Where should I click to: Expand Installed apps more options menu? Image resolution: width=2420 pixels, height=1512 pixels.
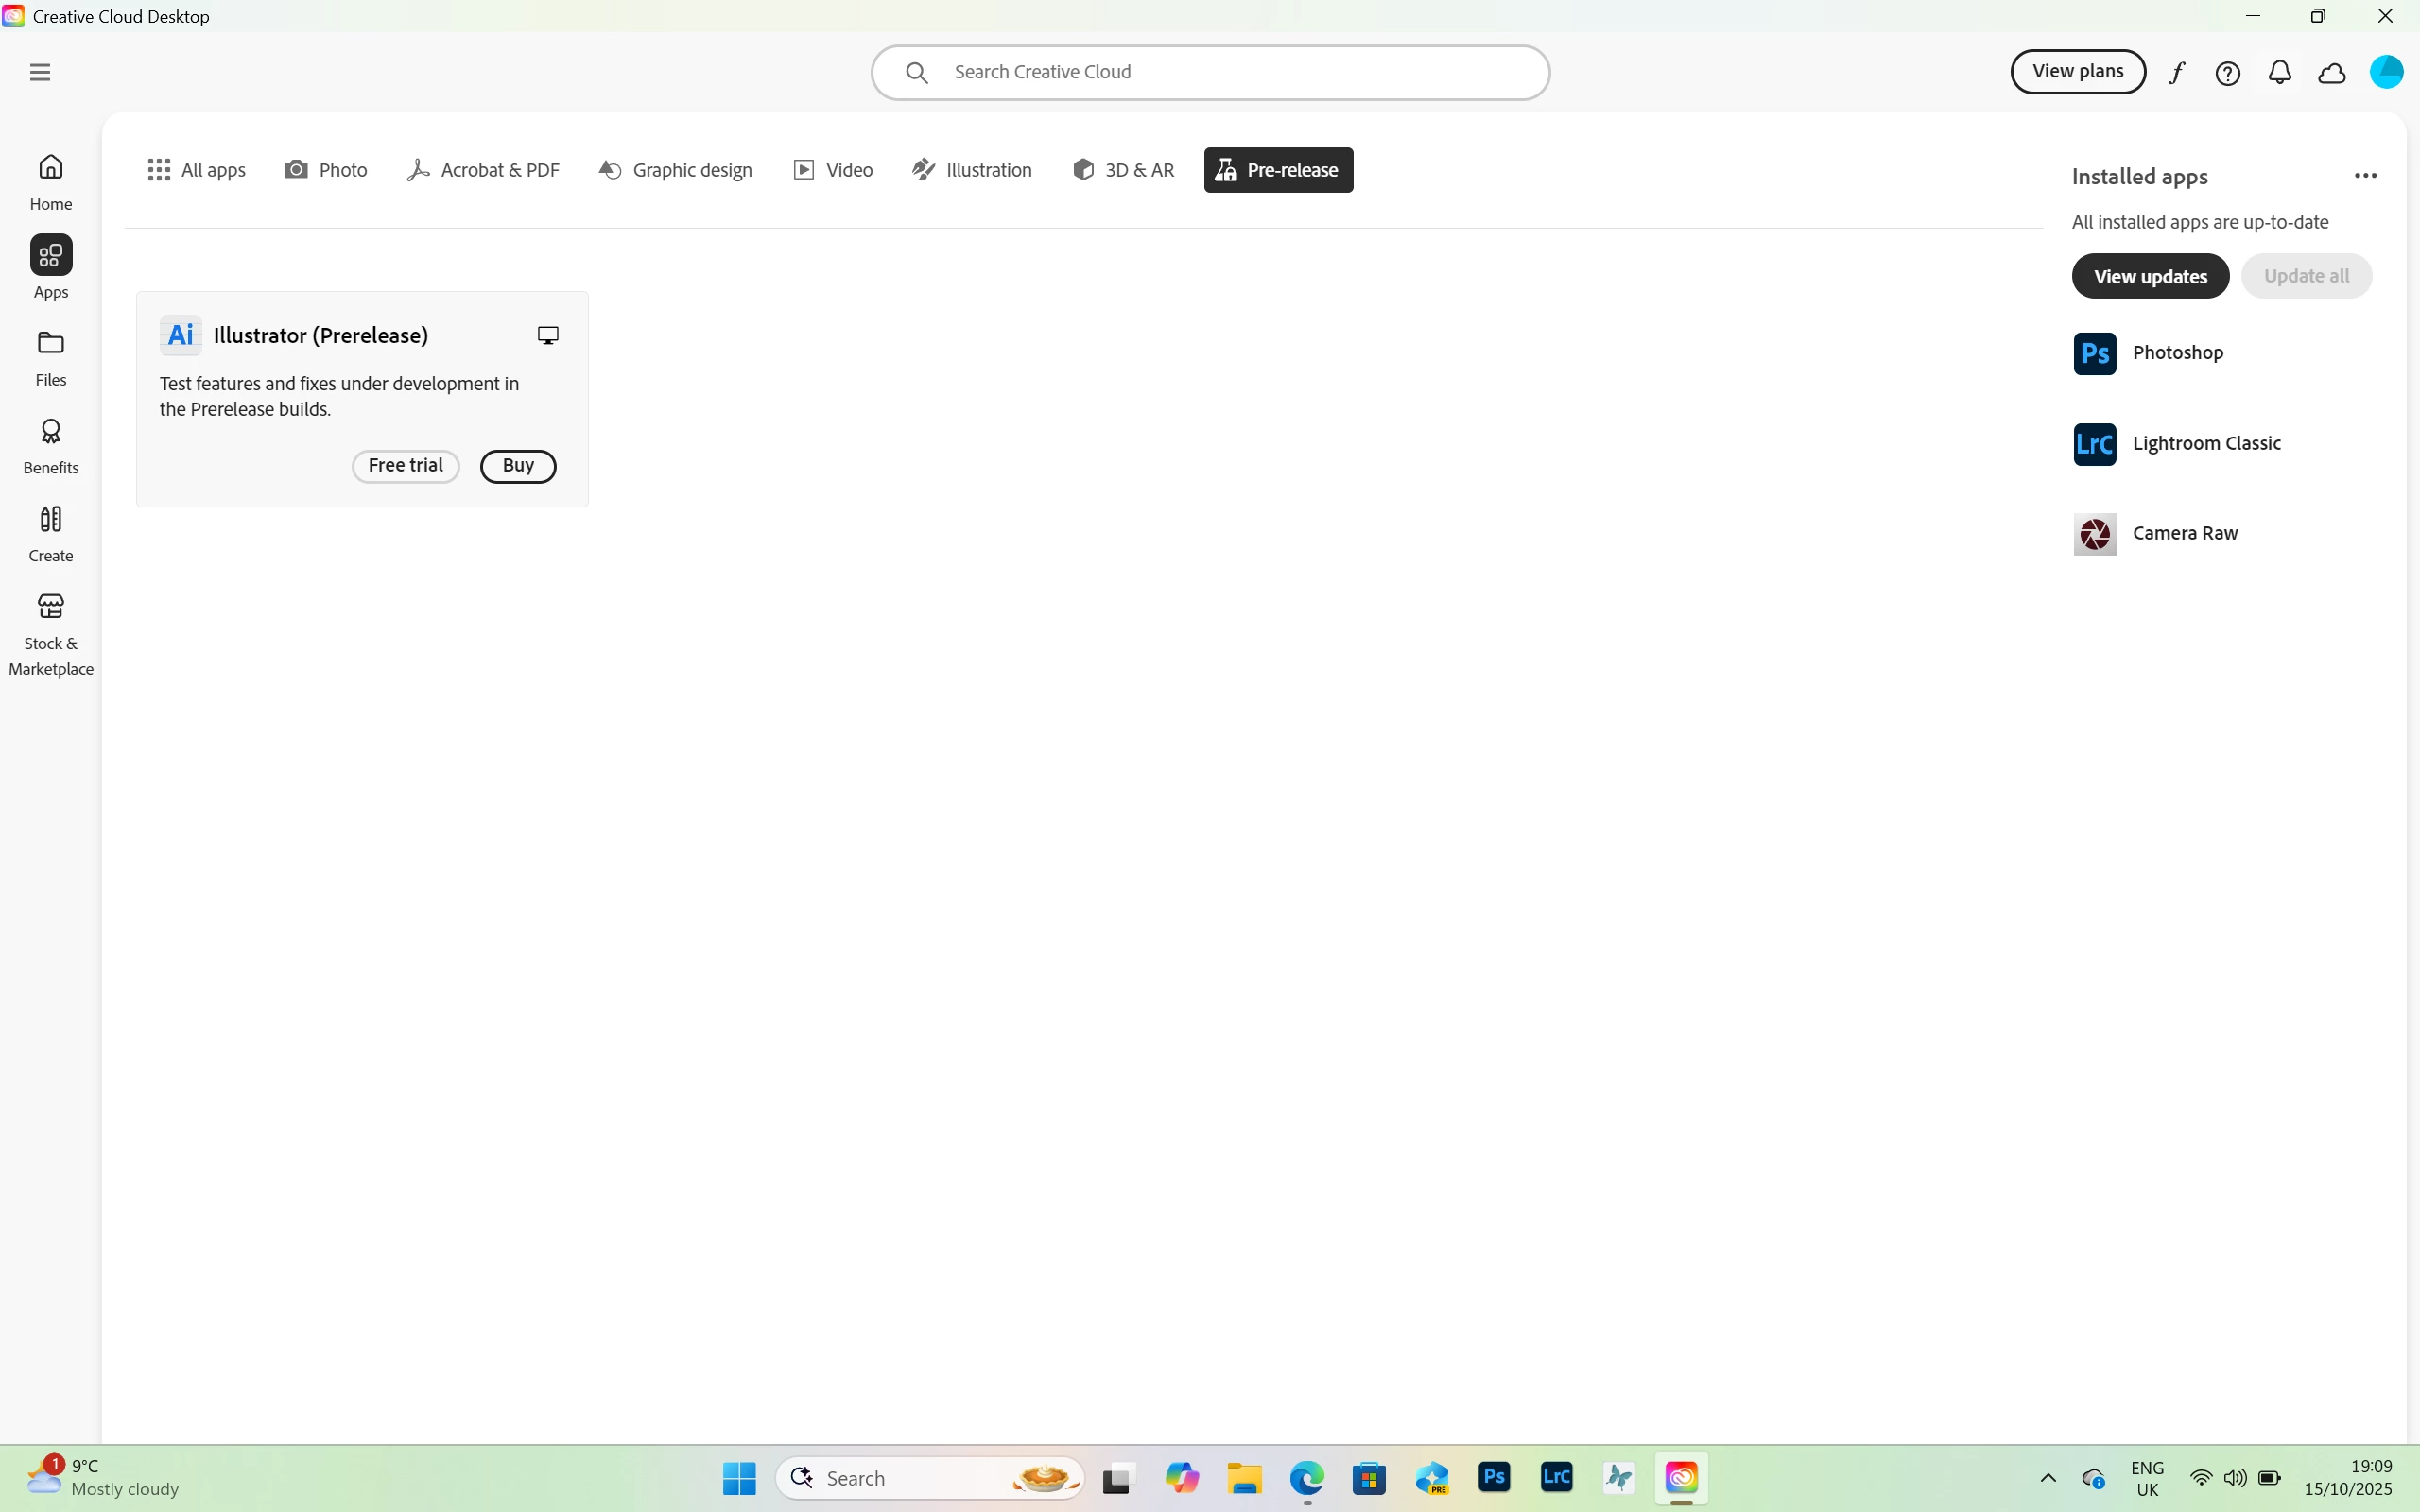pyautogui.click(x=2365, y=176)
